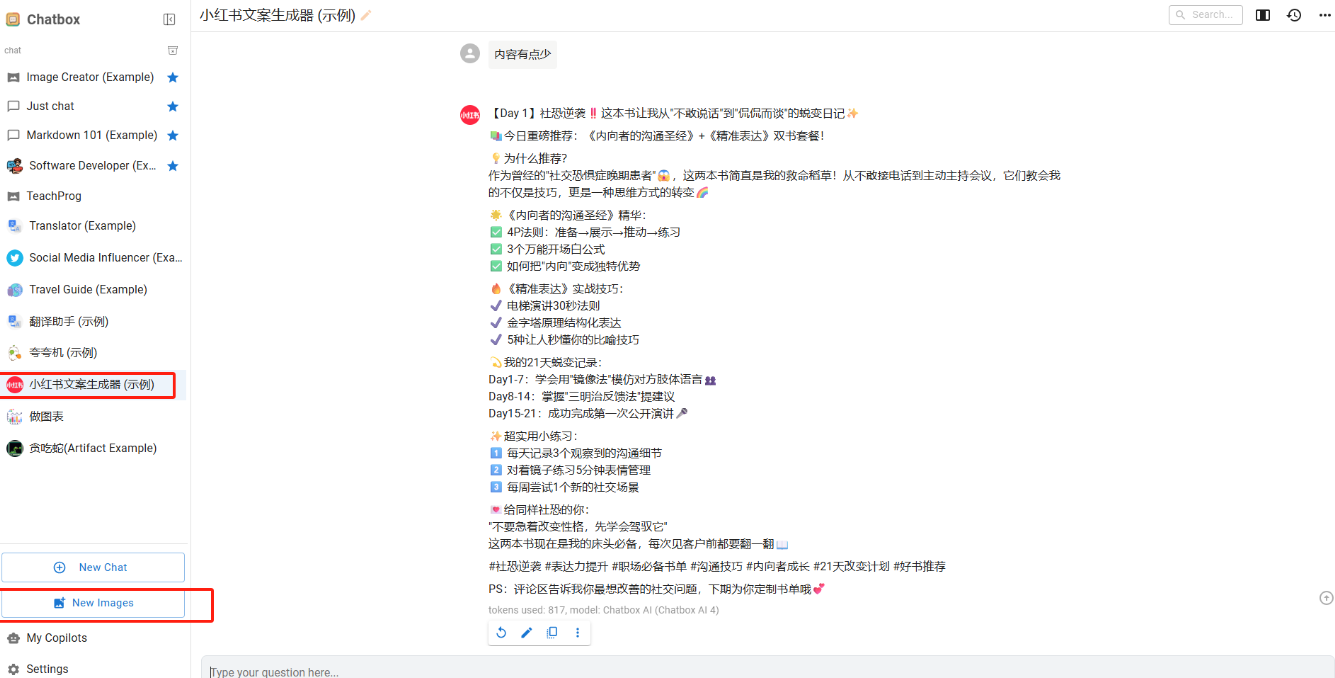This screenshot has width=1335, height=678.
Task: Copy the message with copy icon
Action: pos(552,632)
